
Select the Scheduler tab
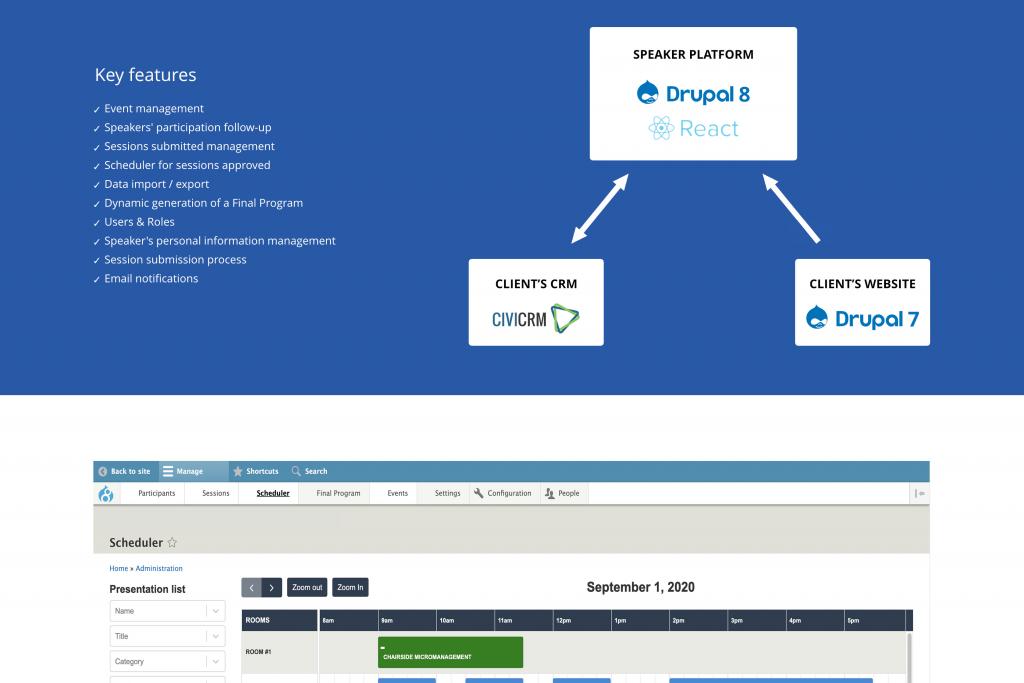(x=273, y=494)
